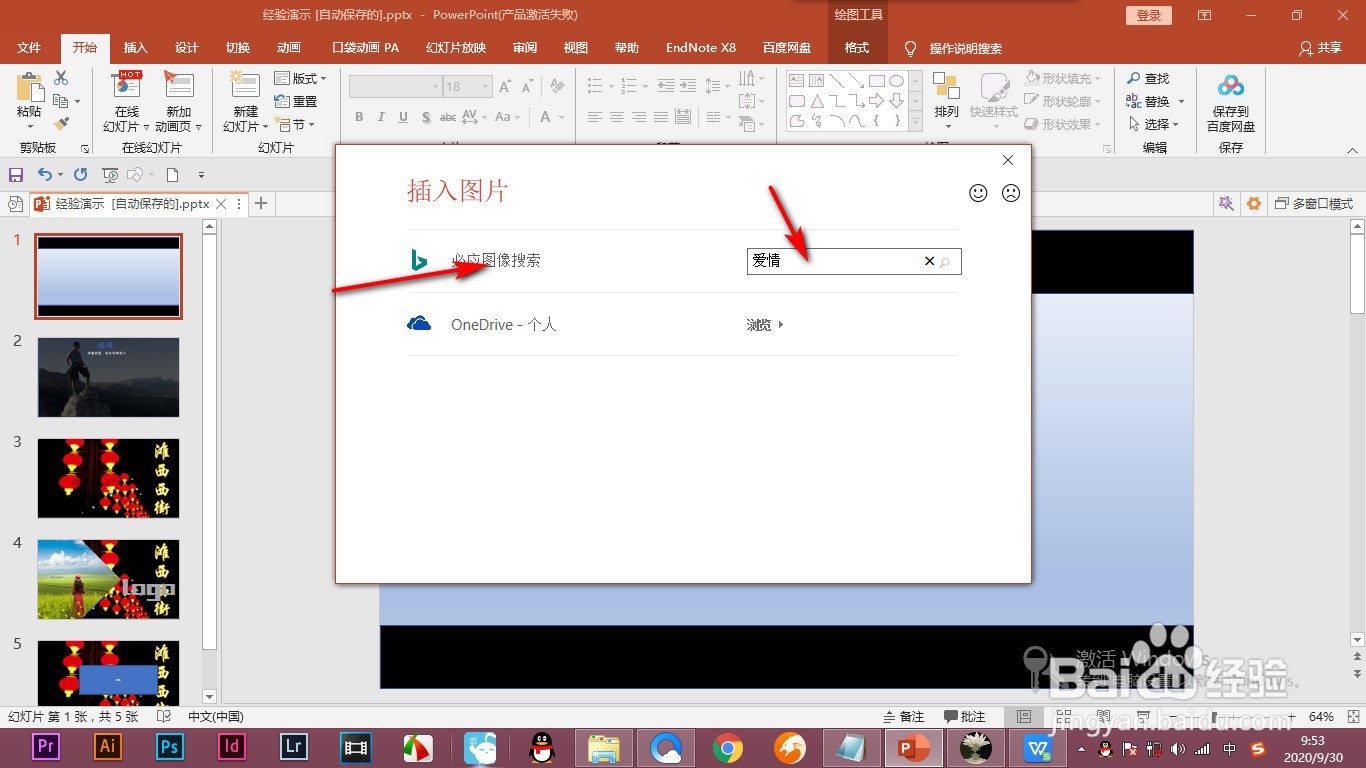Screen dimensions: 1366x768
Task: Click the 必应图像搜索 Bing image search label
Action: (x=496, y=260)
